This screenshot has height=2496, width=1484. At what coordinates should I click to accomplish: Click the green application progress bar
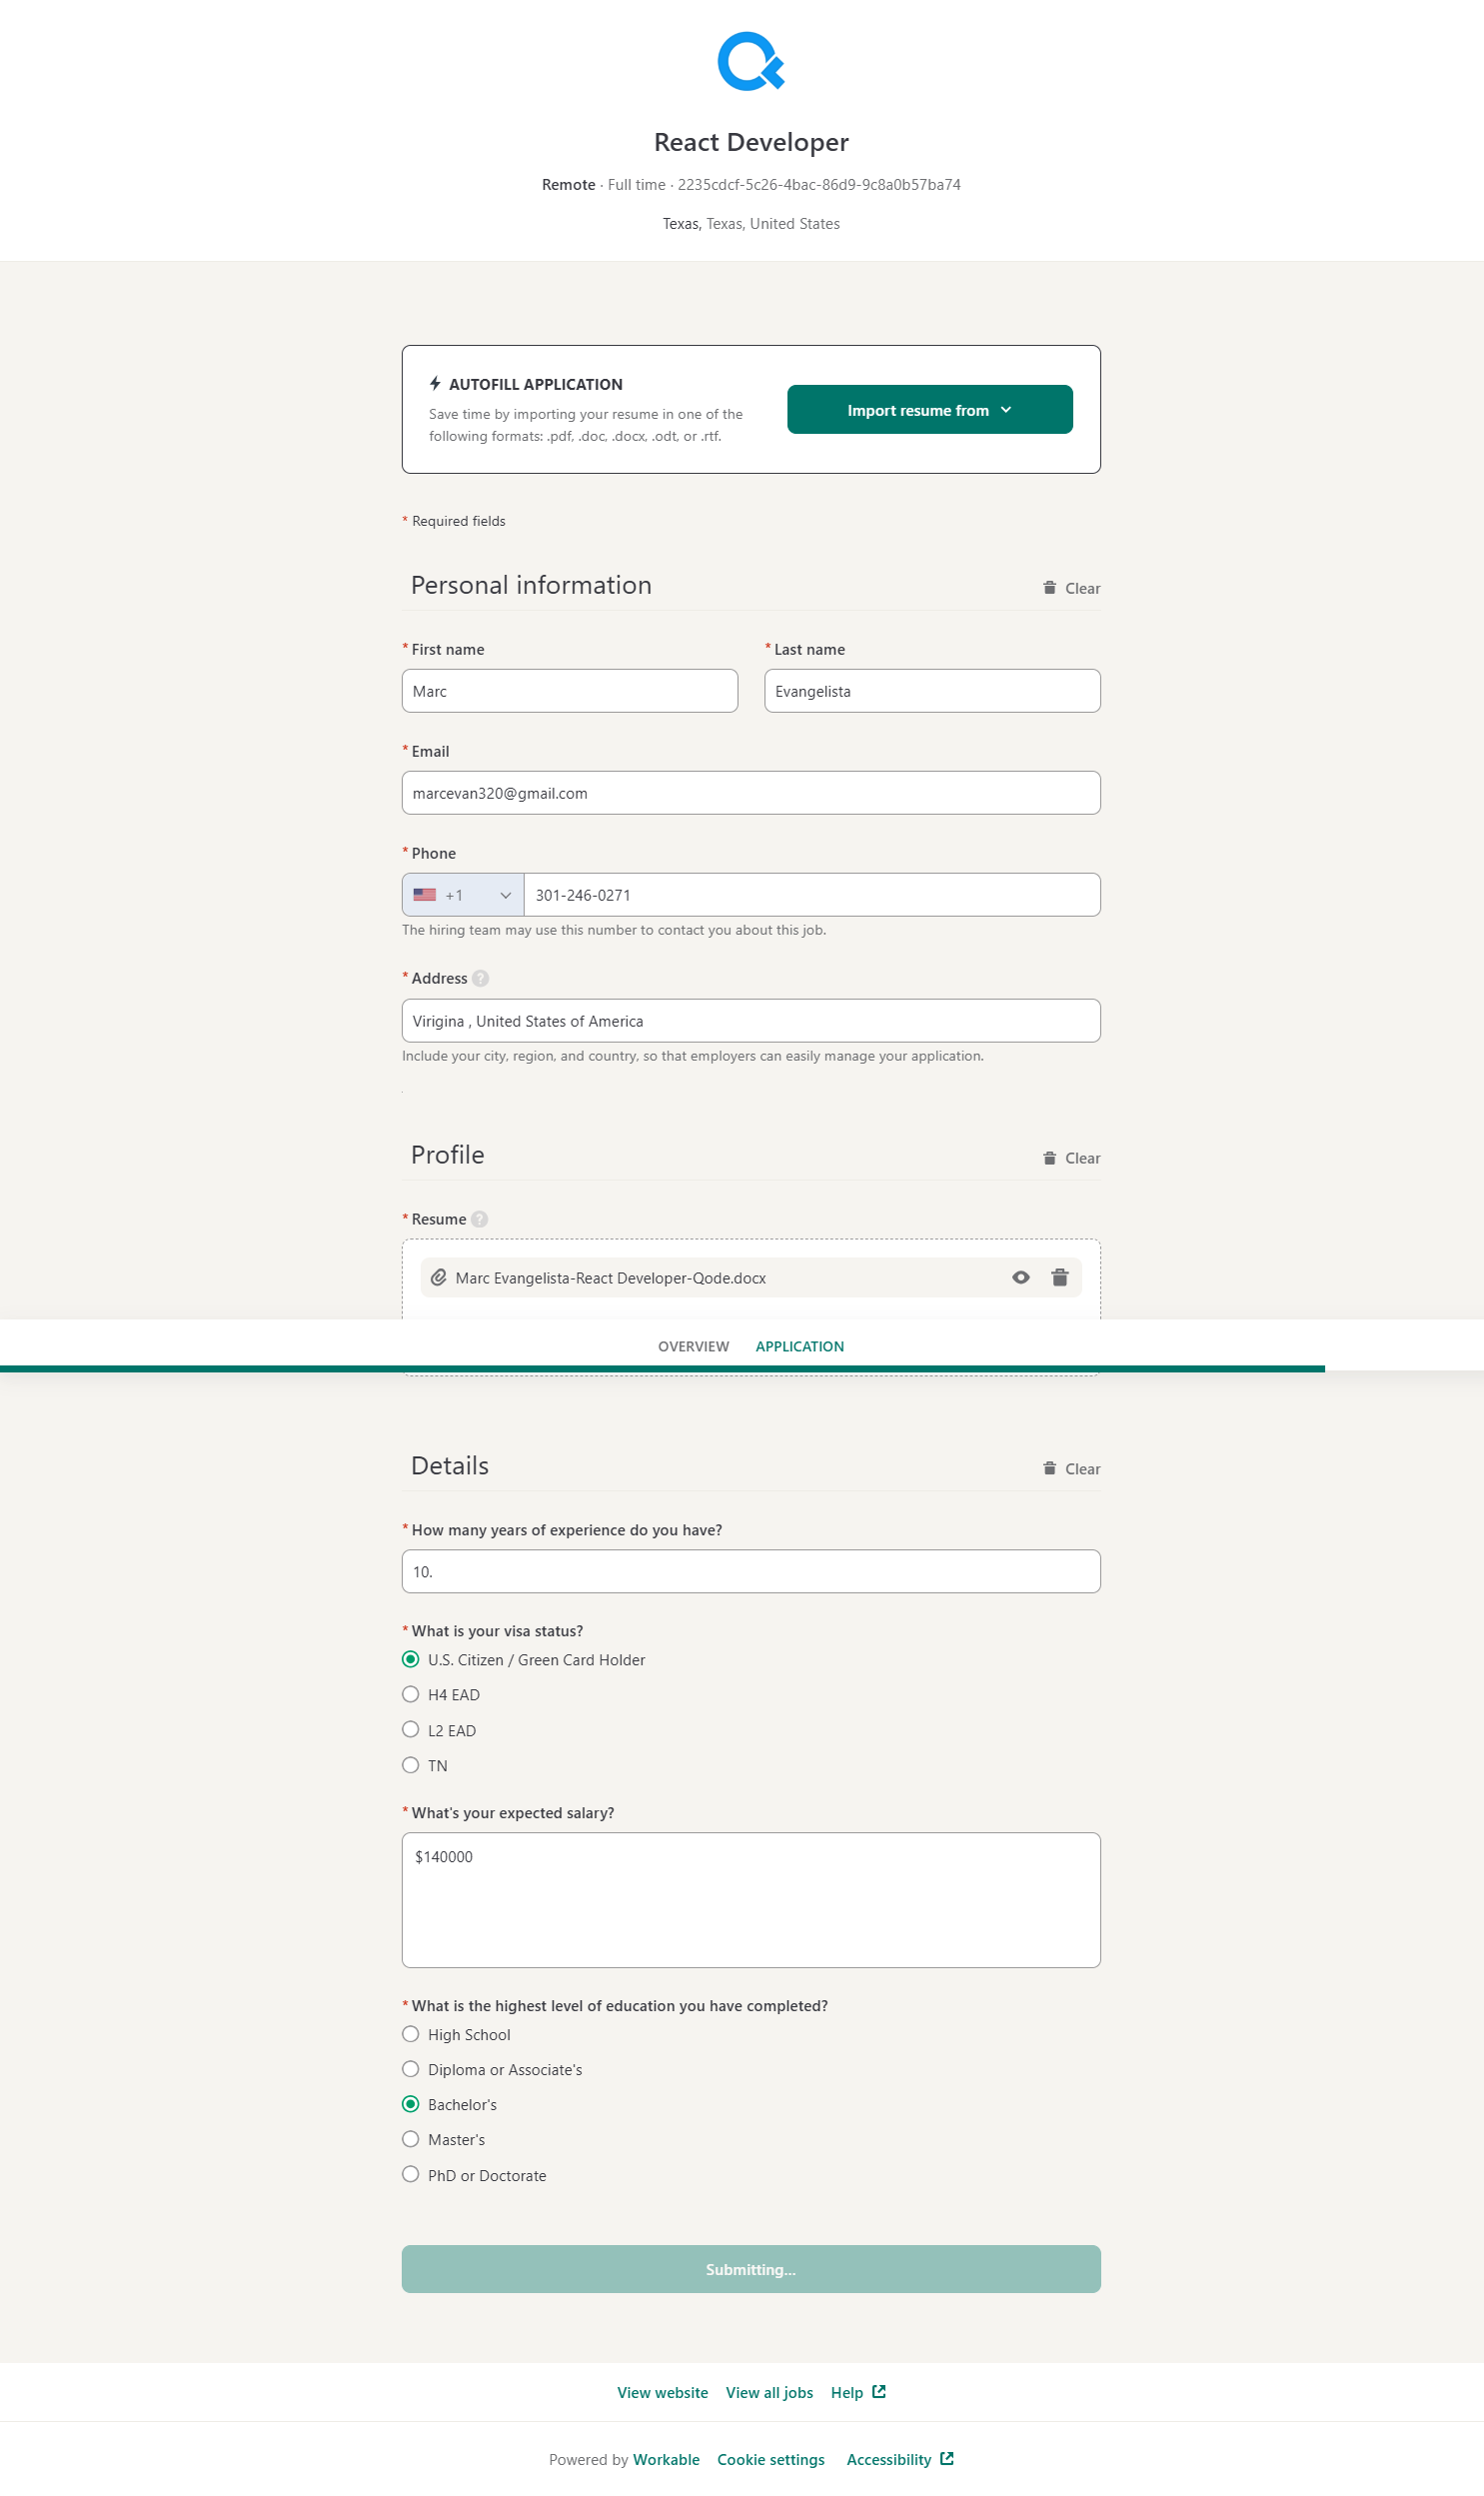click(x=662, y=1368)
